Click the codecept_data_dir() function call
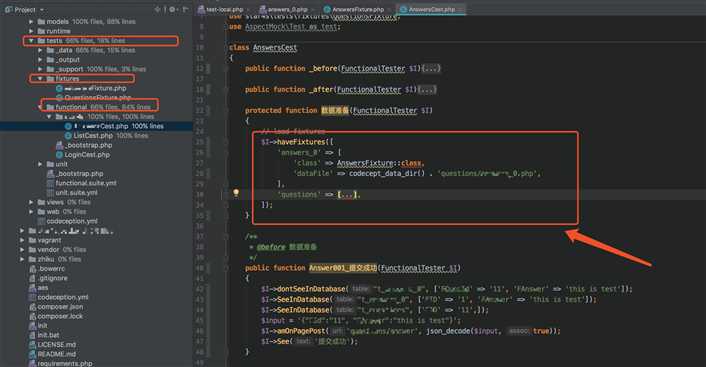The image size is (706, 367). 387,173
